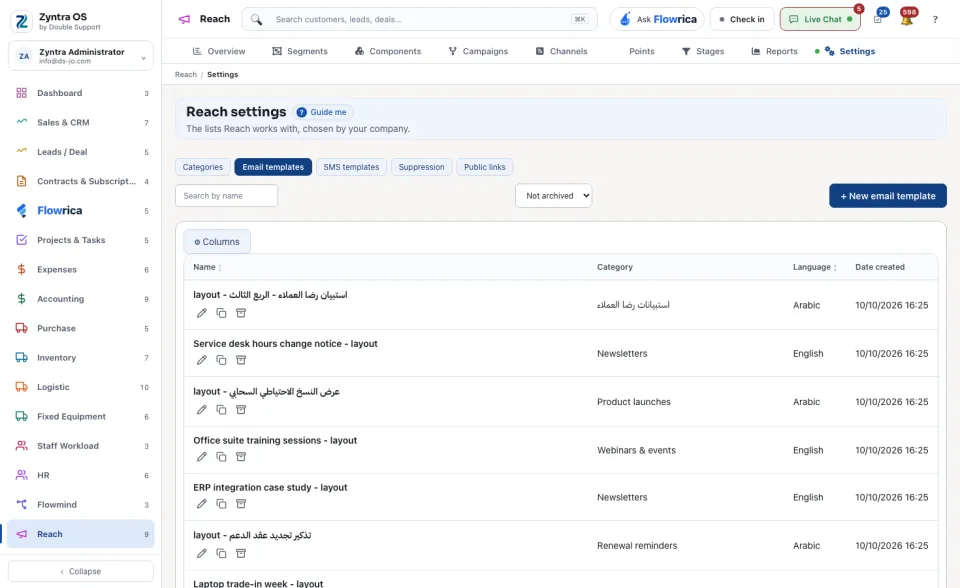Open HR module in the sidebar

(x=81, y=475)
